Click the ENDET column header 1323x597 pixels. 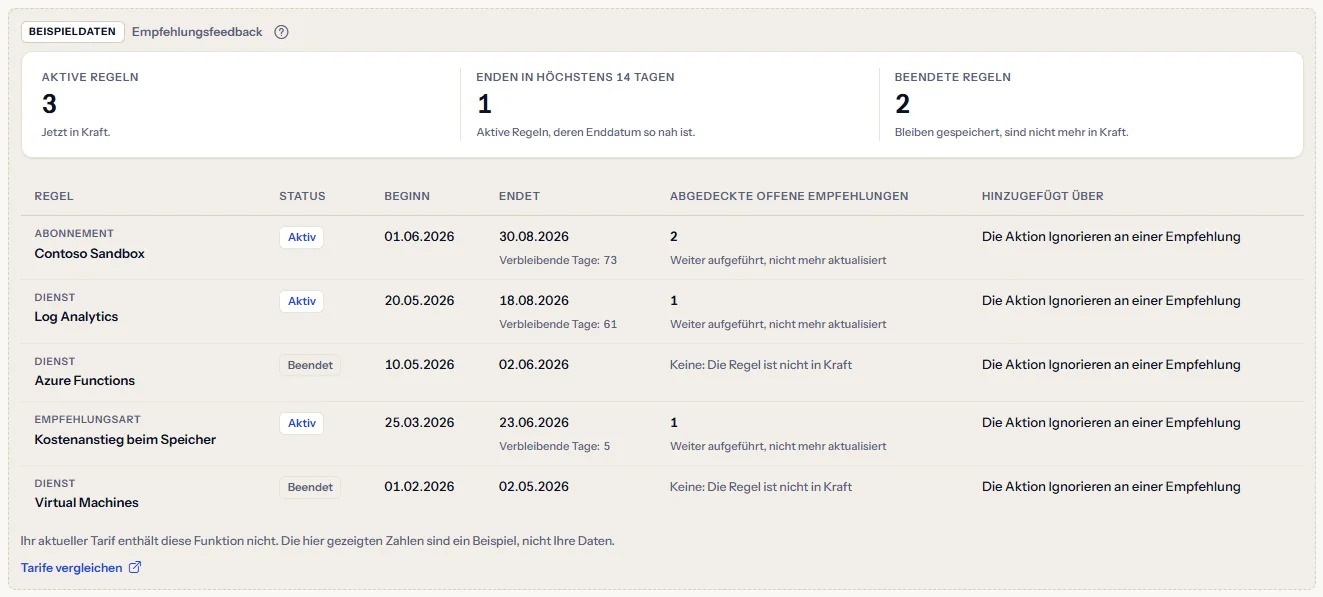point(519,196)
